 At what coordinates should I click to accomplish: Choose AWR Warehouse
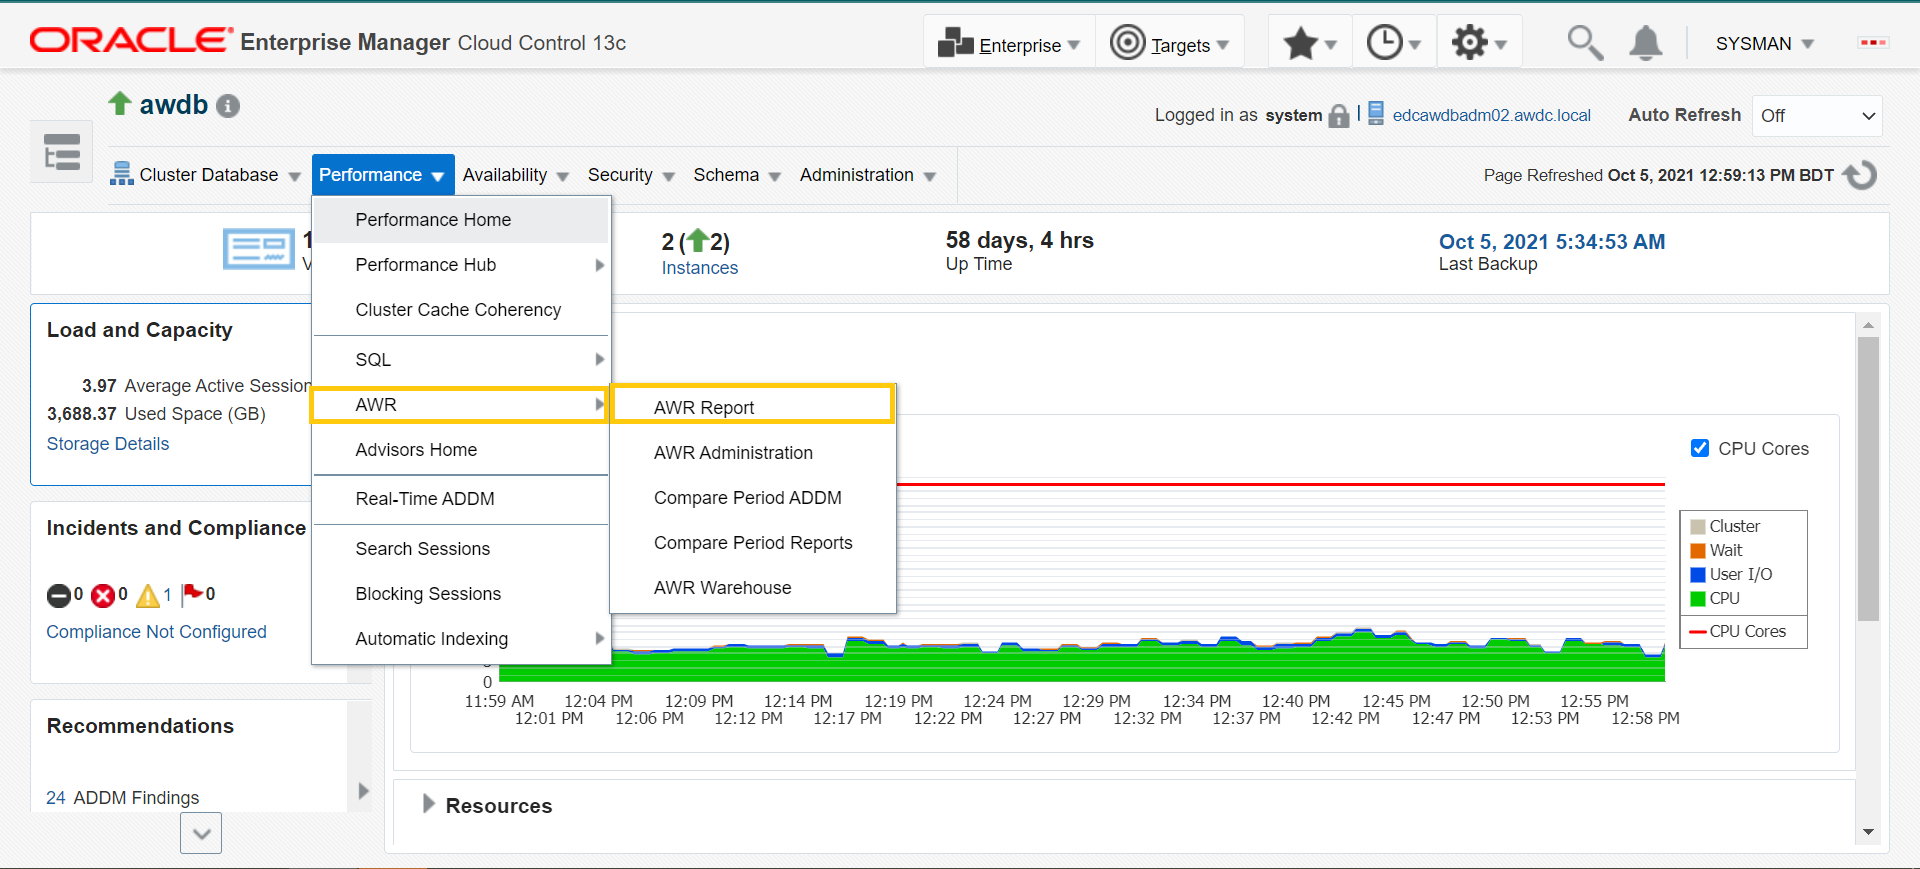point(752,588)
